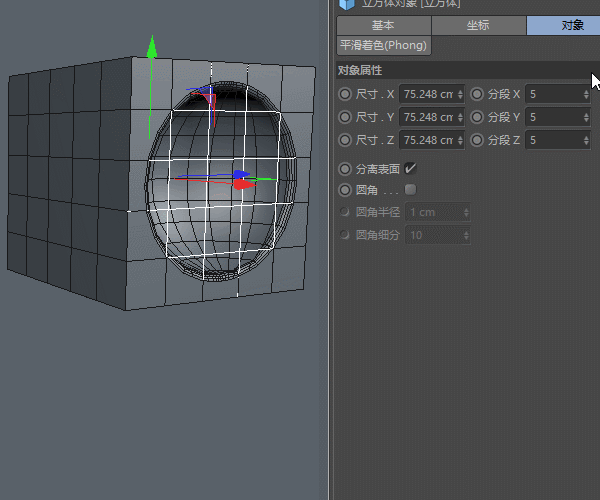
Task: Enable the 圆角 checkbox
Action: (x=410, y=189)
